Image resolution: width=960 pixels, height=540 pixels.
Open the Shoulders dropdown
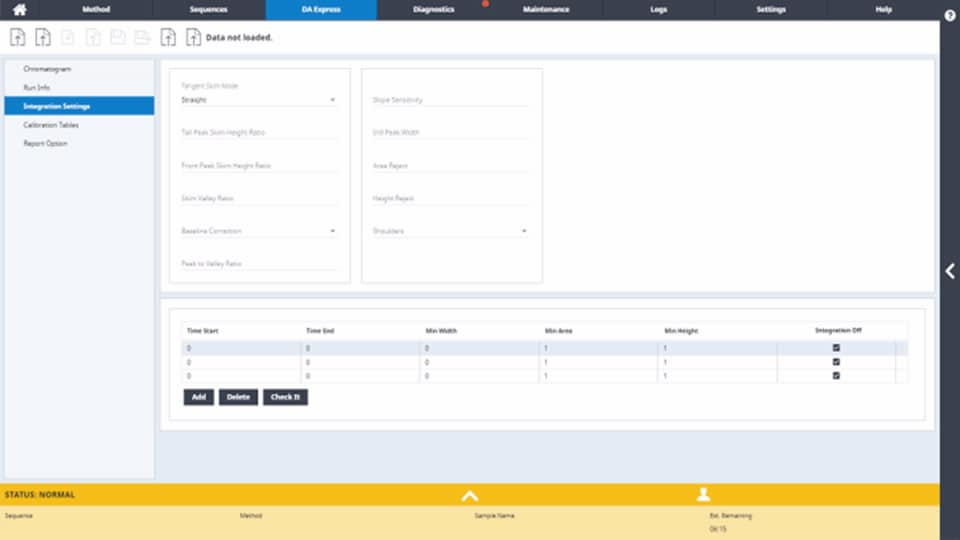450,231
